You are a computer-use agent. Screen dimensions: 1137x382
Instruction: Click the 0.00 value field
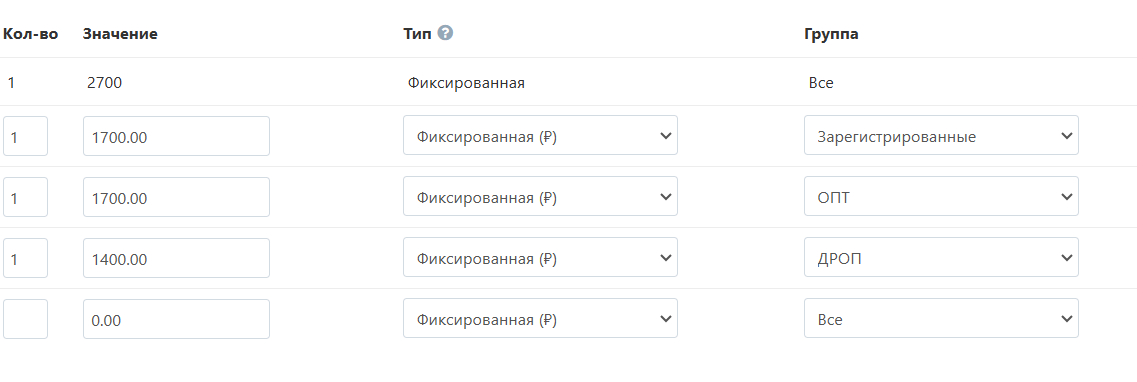click(176, 319)
